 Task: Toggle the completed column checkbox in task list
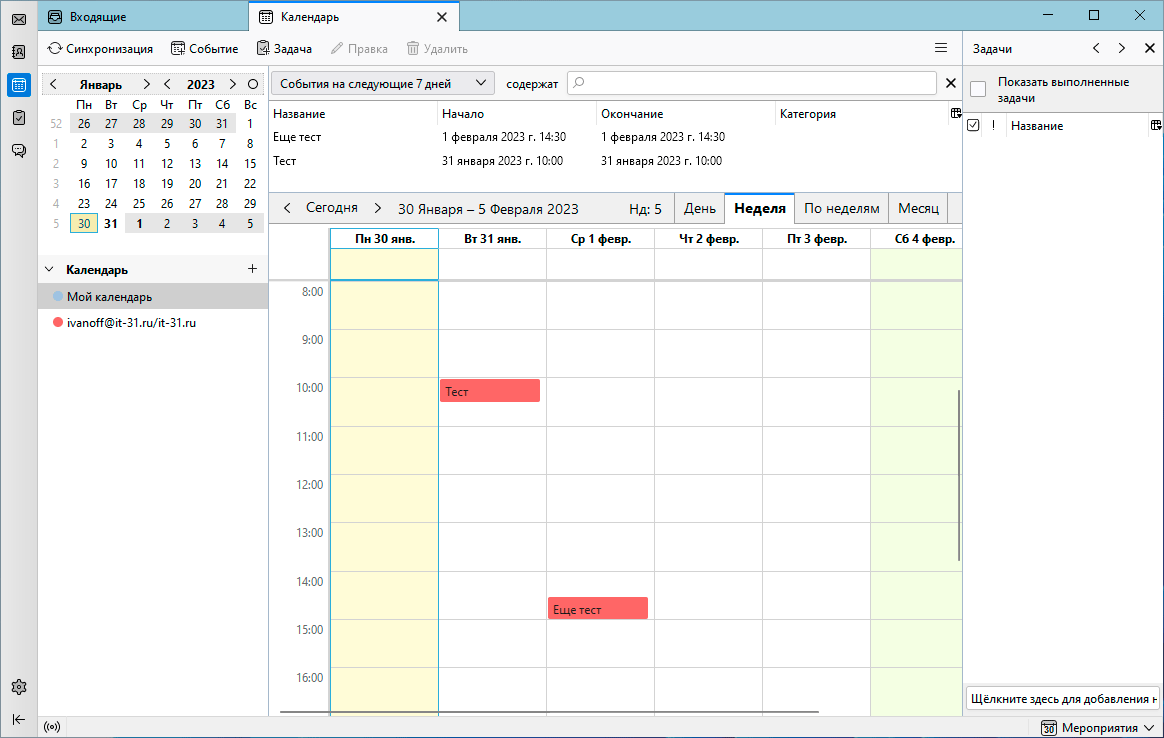tap(973, 126)
